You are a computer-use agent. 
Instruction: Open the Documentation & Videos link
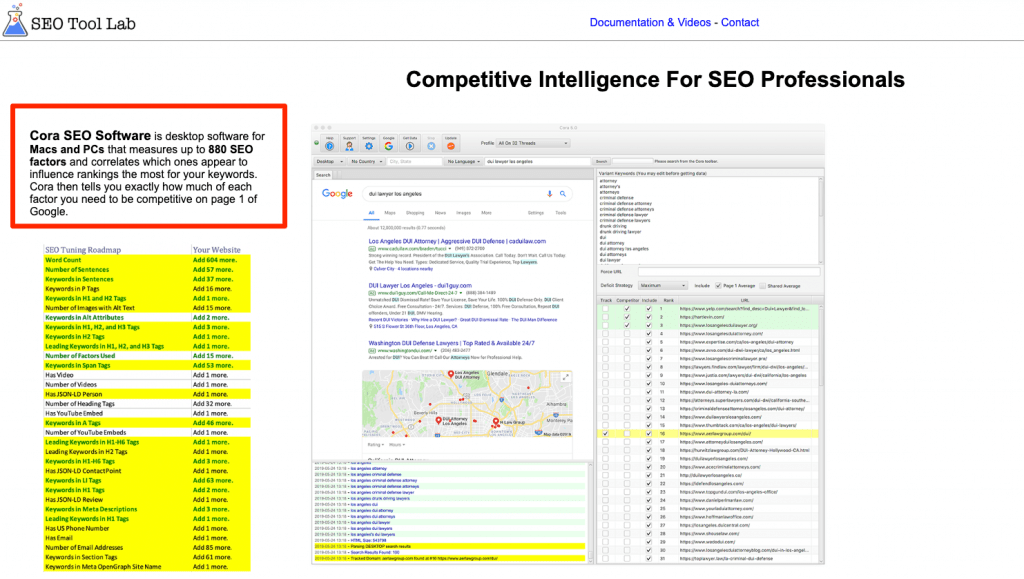coord(650,22)
